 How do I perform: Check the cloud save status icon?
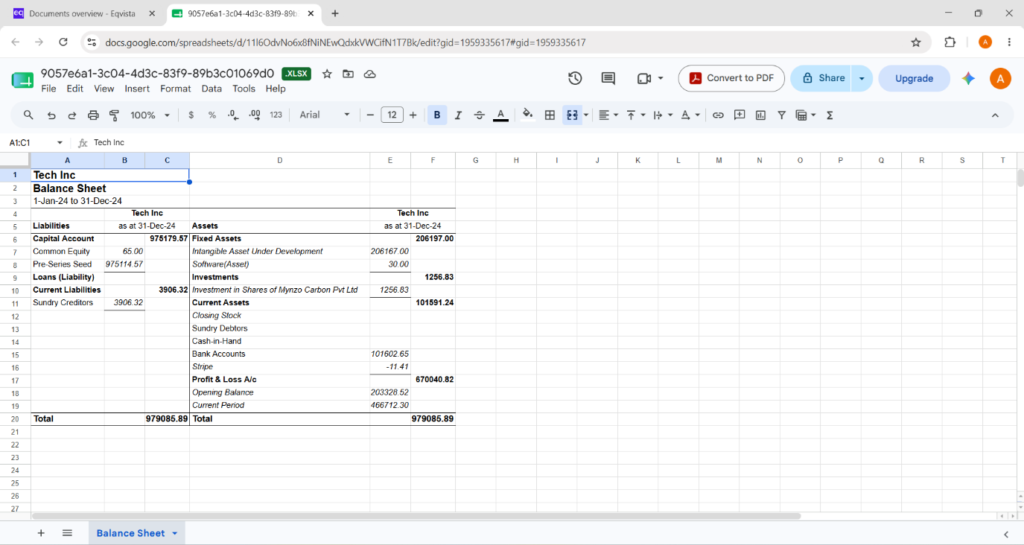(x=370, y=74)
